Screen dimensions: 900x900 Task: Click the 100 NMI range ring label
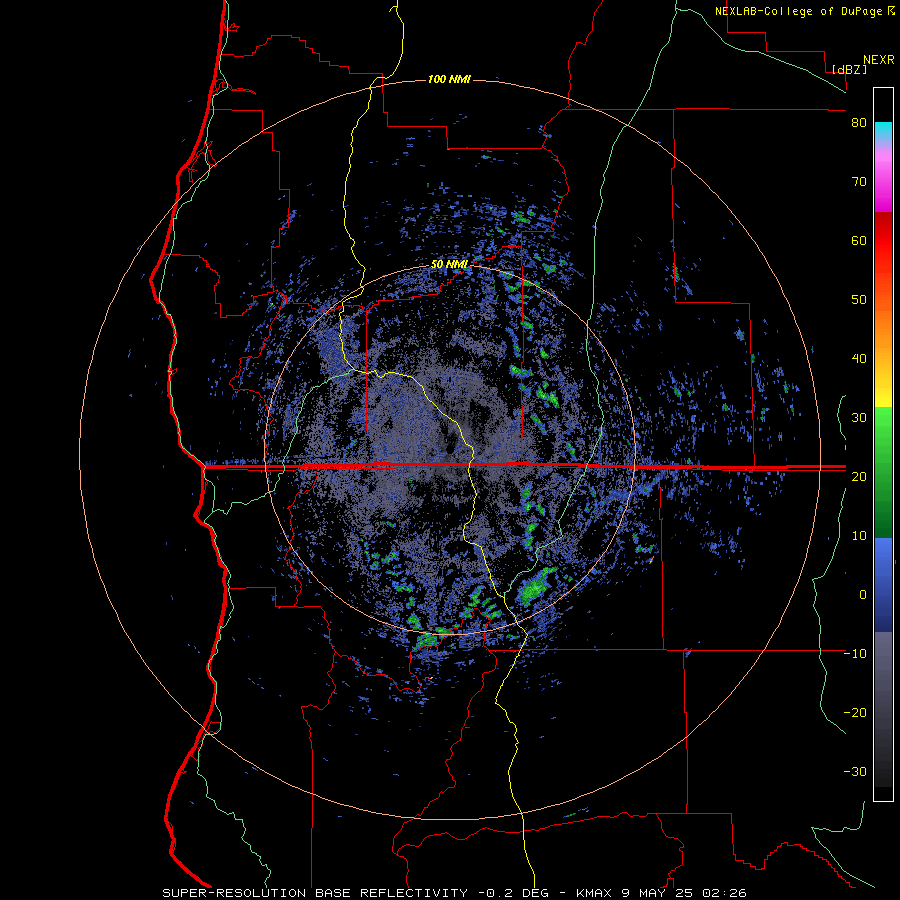coord(449,79)
